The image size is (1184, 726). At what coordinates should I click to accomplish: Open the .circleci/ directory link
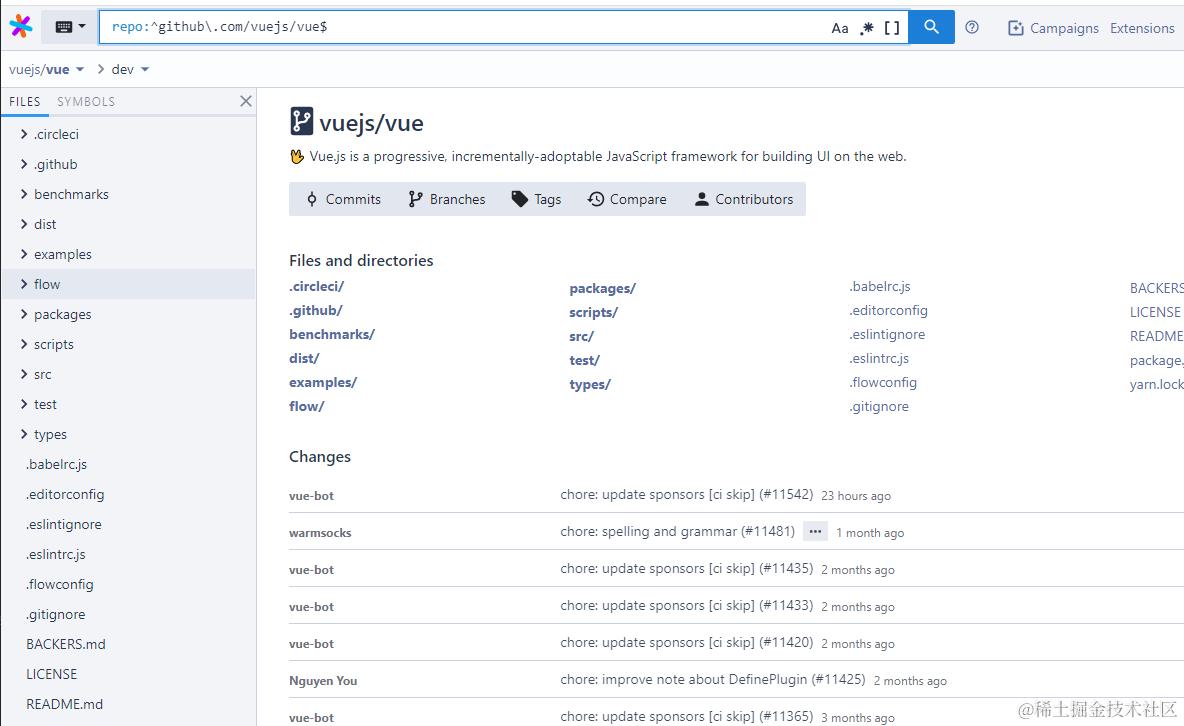coord(316,286)
